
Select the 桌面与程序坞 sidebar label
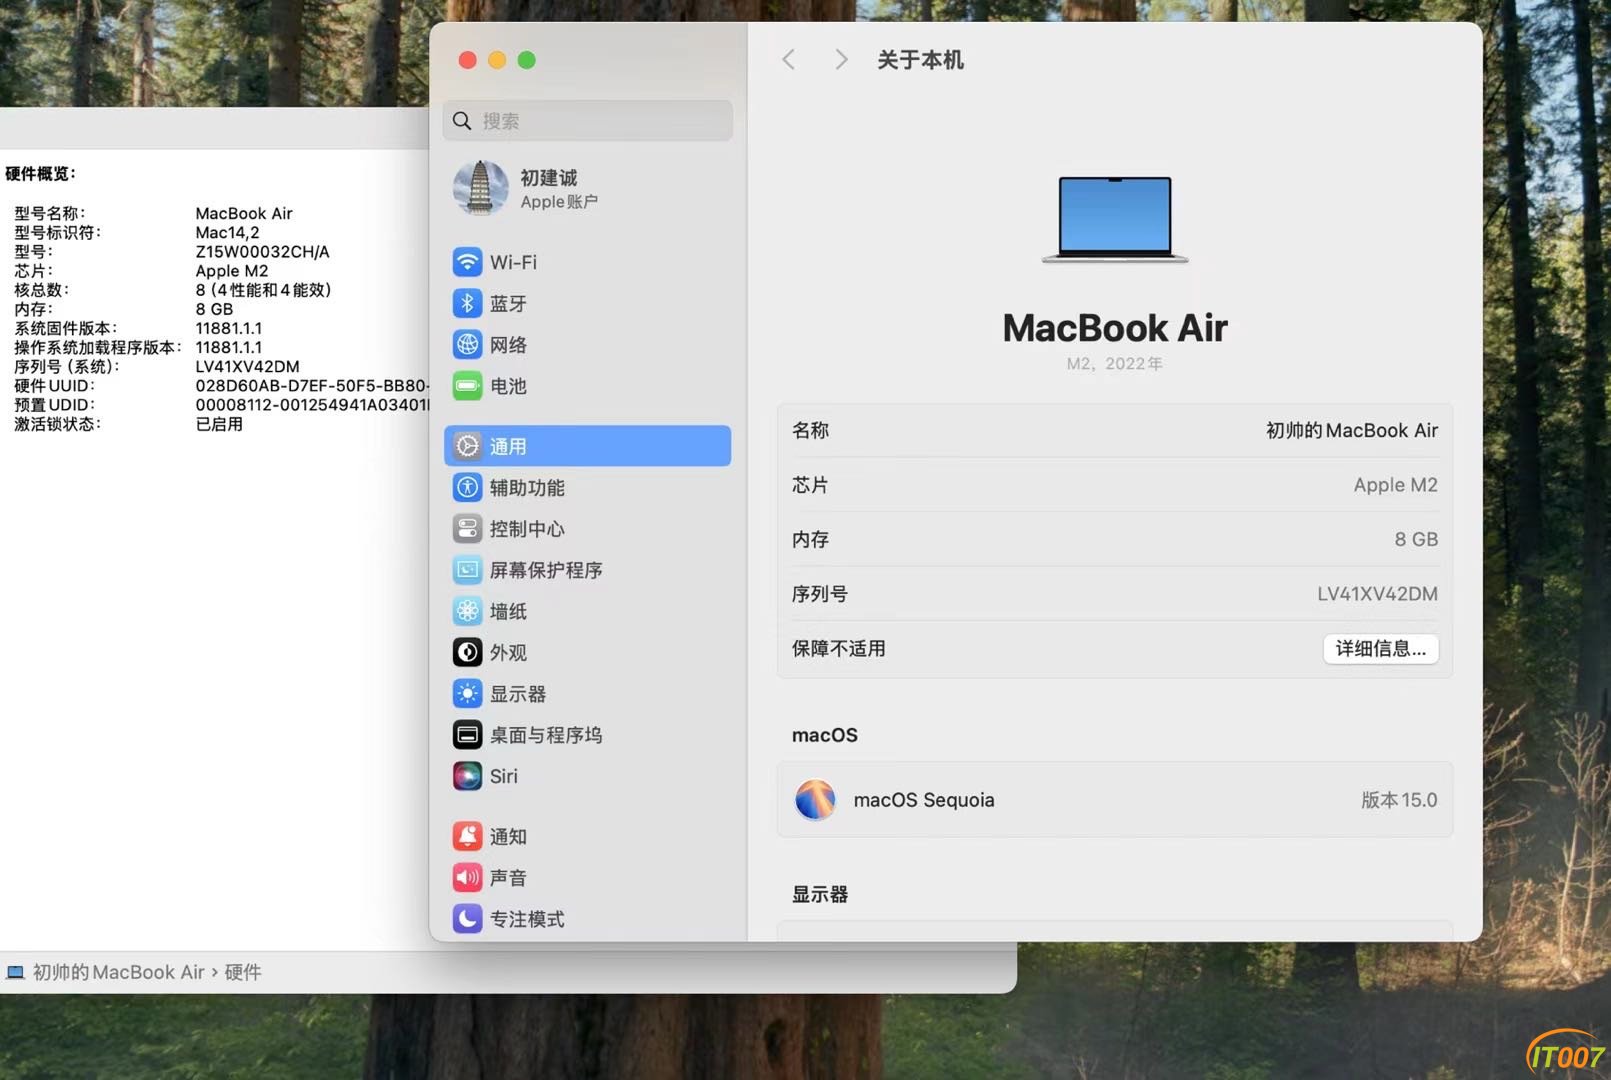(x=546, y=735)
